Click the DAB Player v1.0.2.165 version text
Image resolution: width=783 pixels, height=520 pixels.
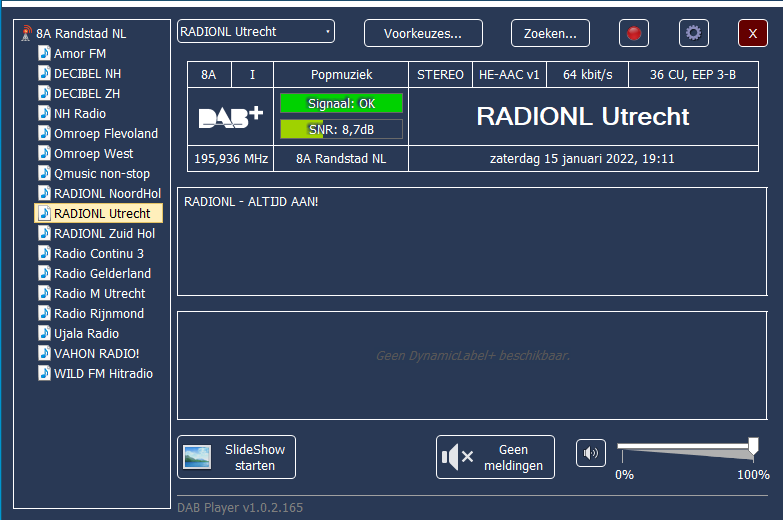240,508
